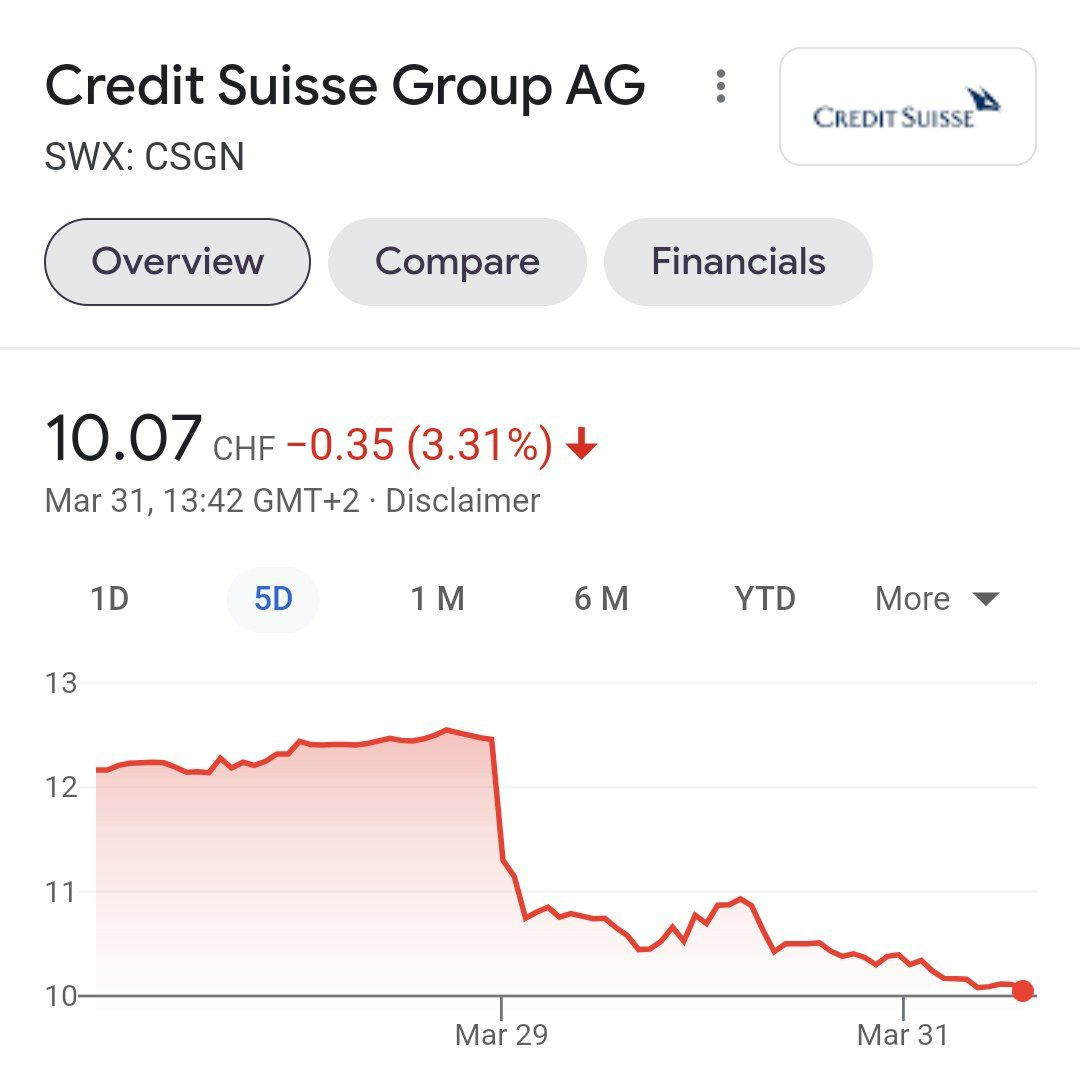
Task: Select the YTD chart range
Action: (765, 598)
